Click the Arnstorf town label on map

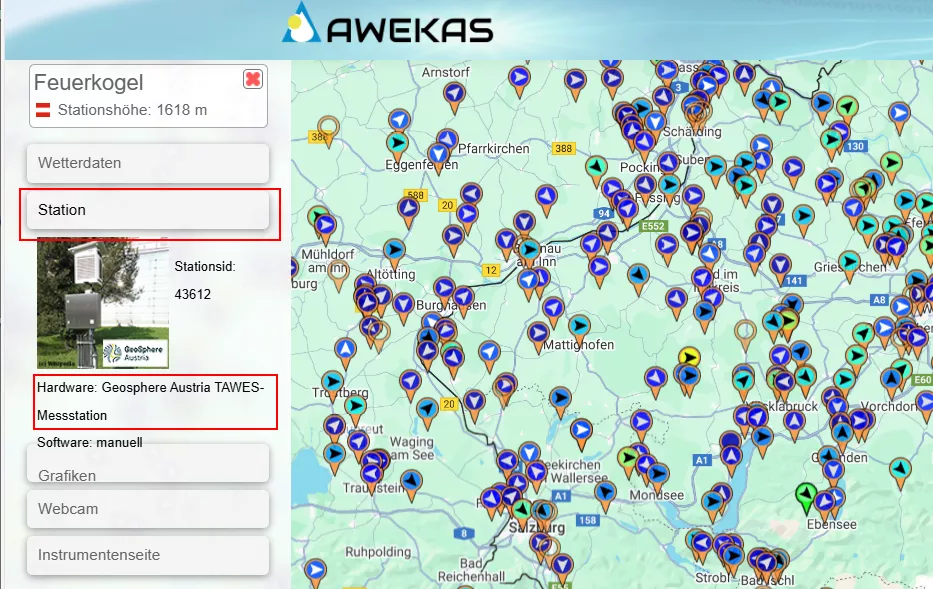(x=446, y=73)
